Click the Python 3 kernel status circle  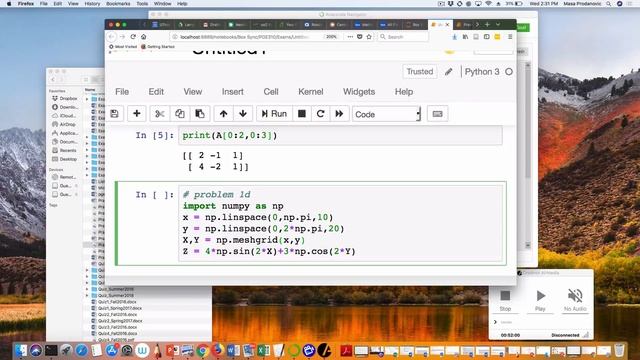509,72
